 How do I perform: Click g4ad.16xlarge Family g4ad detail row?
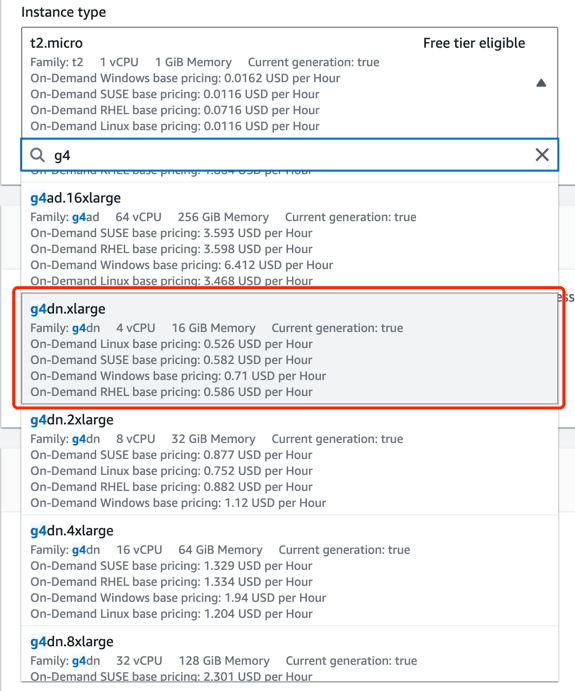(223, 217)
